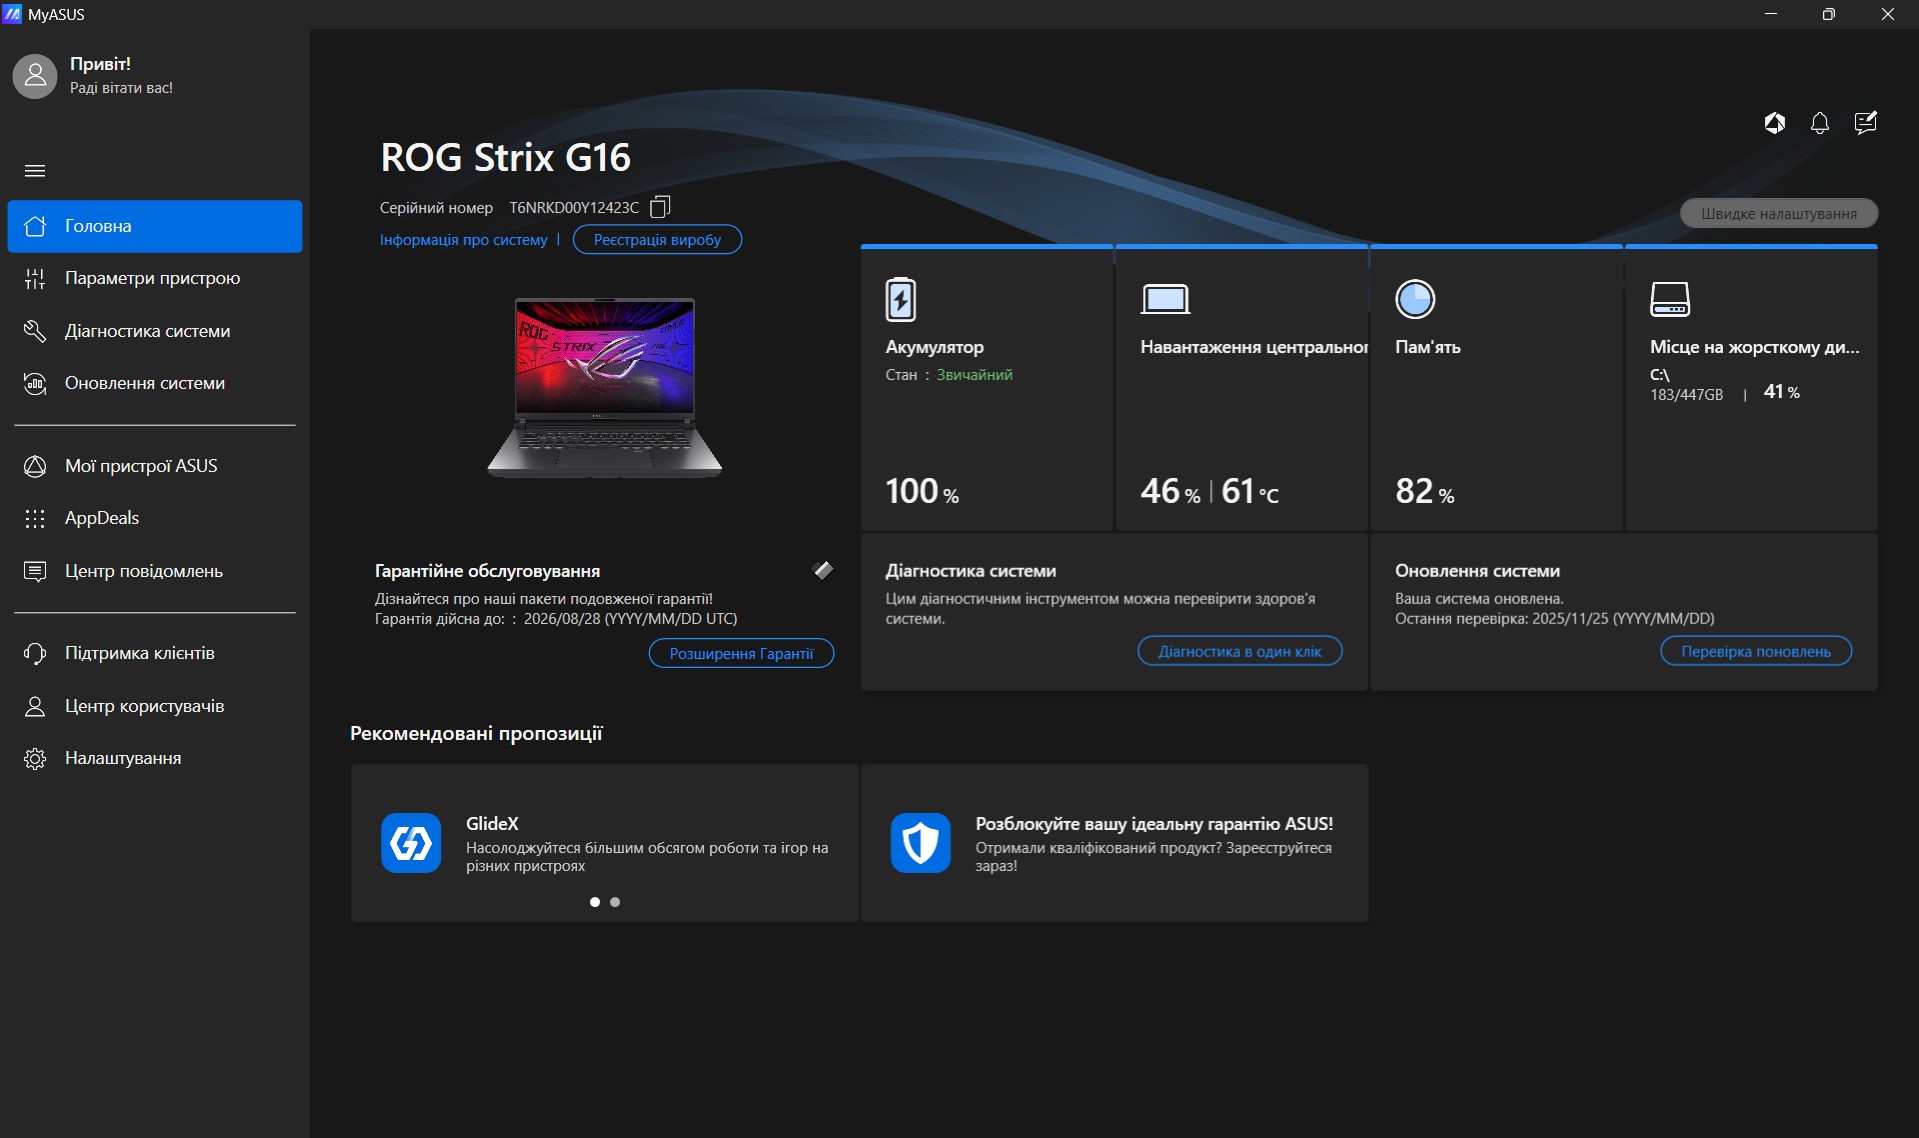This screenshot has height=1138, width=1919.
Task: Open the GlideX app icon
Action: (x=411, y=843)
